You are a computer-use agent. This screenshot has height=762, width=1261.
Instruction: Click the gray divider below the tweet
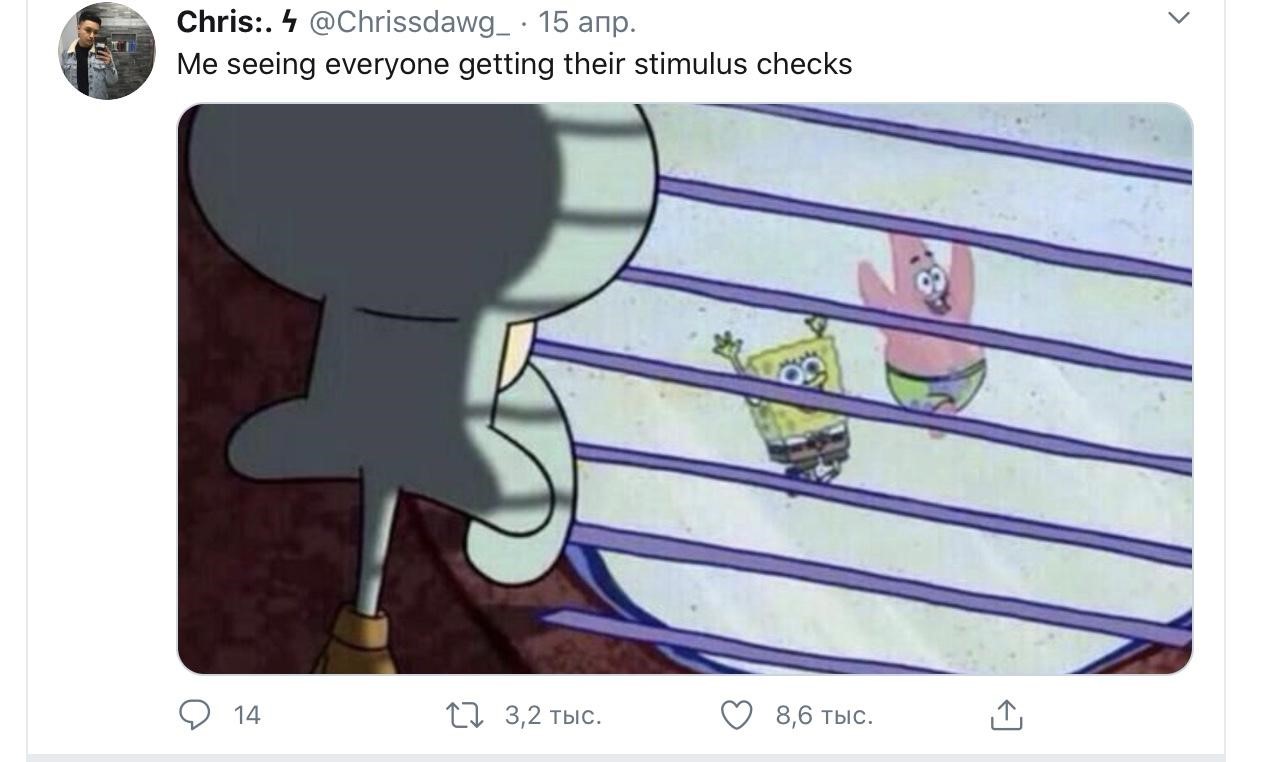click(x=626, y=758)
